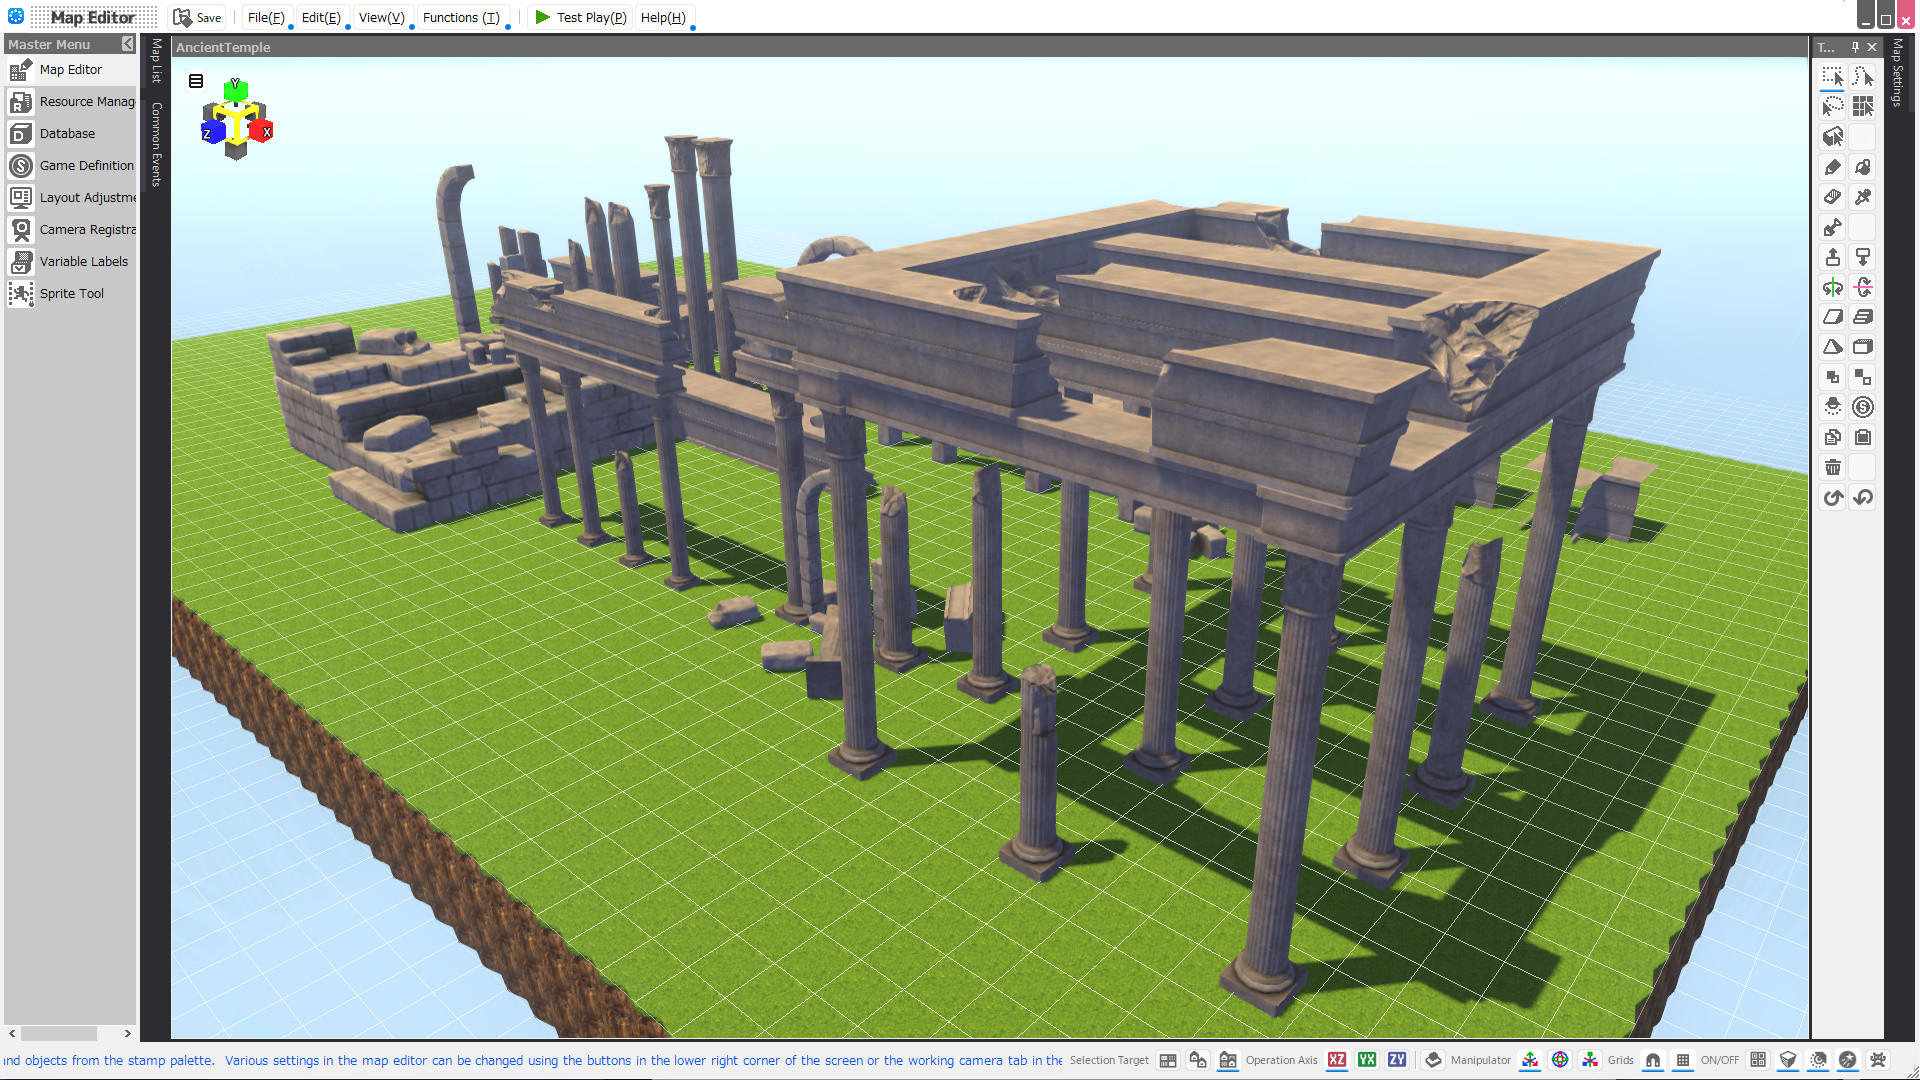Click the Save button

pyautogui.click(x=197, y=17)
